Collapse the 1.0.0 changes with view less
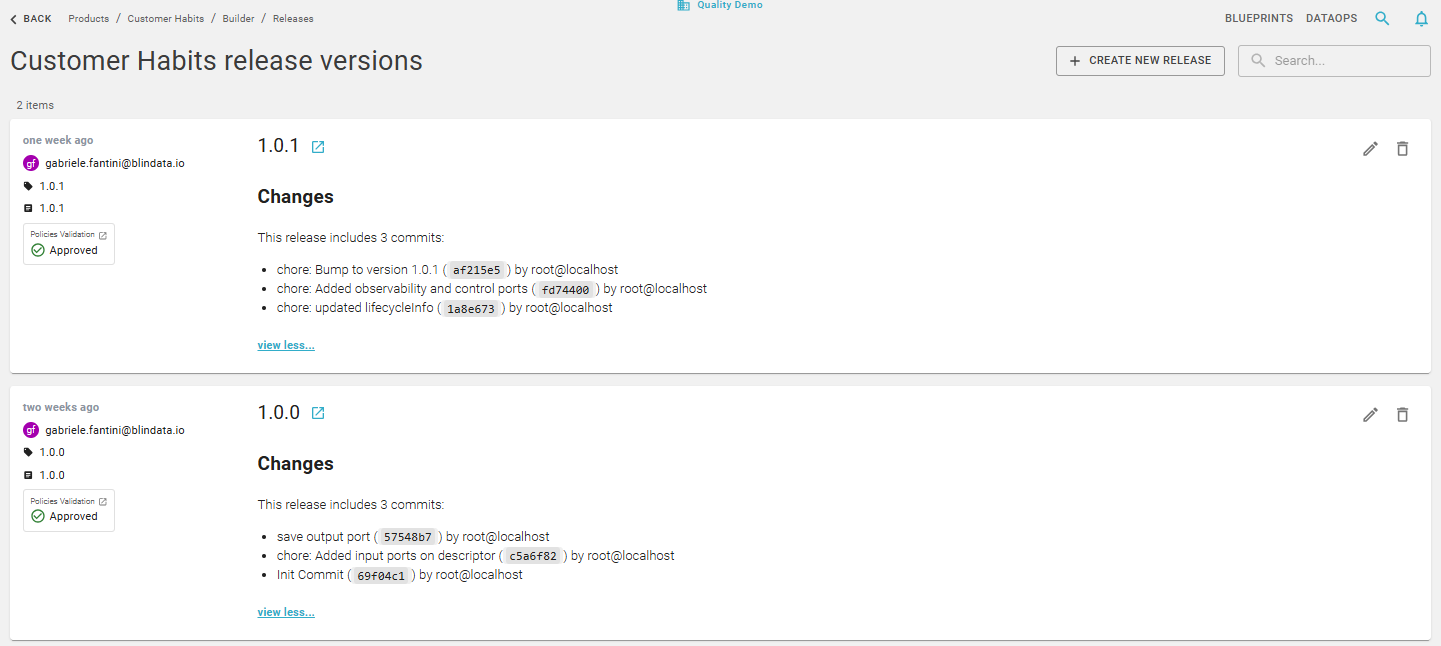The image size is (1441, 646). [x=285, y=611]
